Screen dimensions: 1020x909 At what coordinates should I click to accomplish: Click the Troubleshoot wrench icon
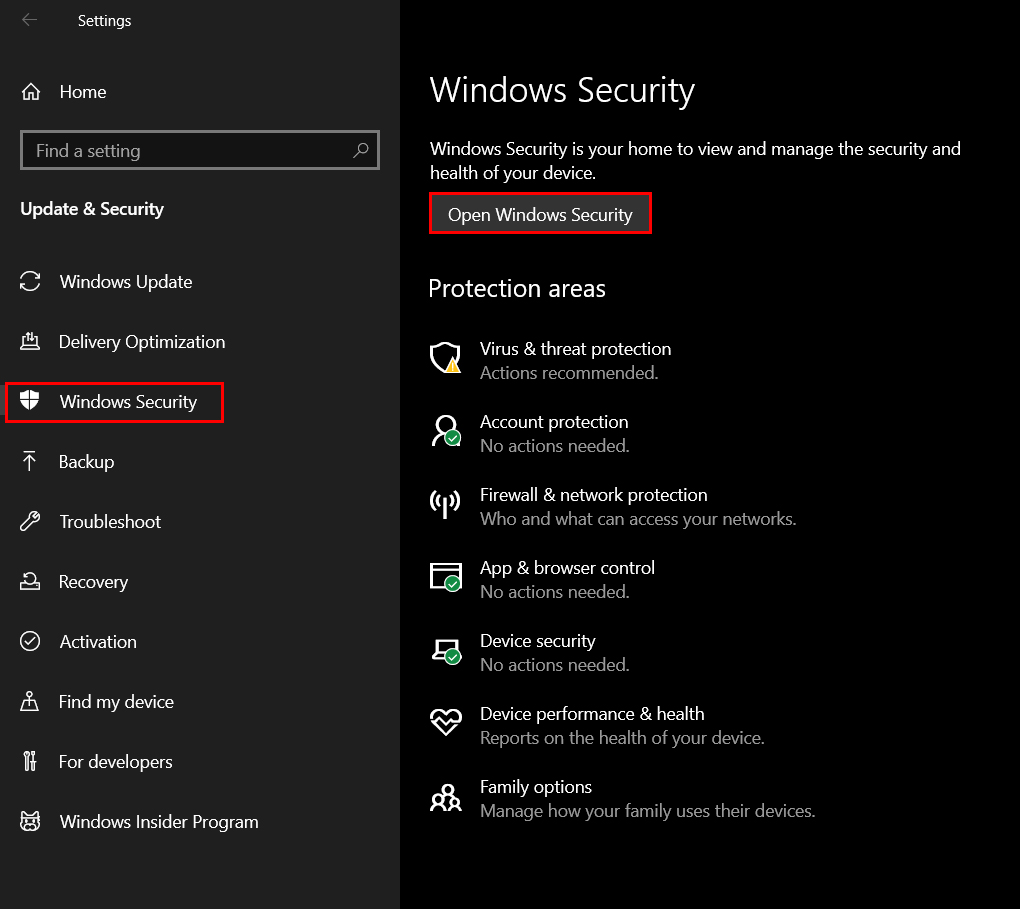(x=30, y=521)
